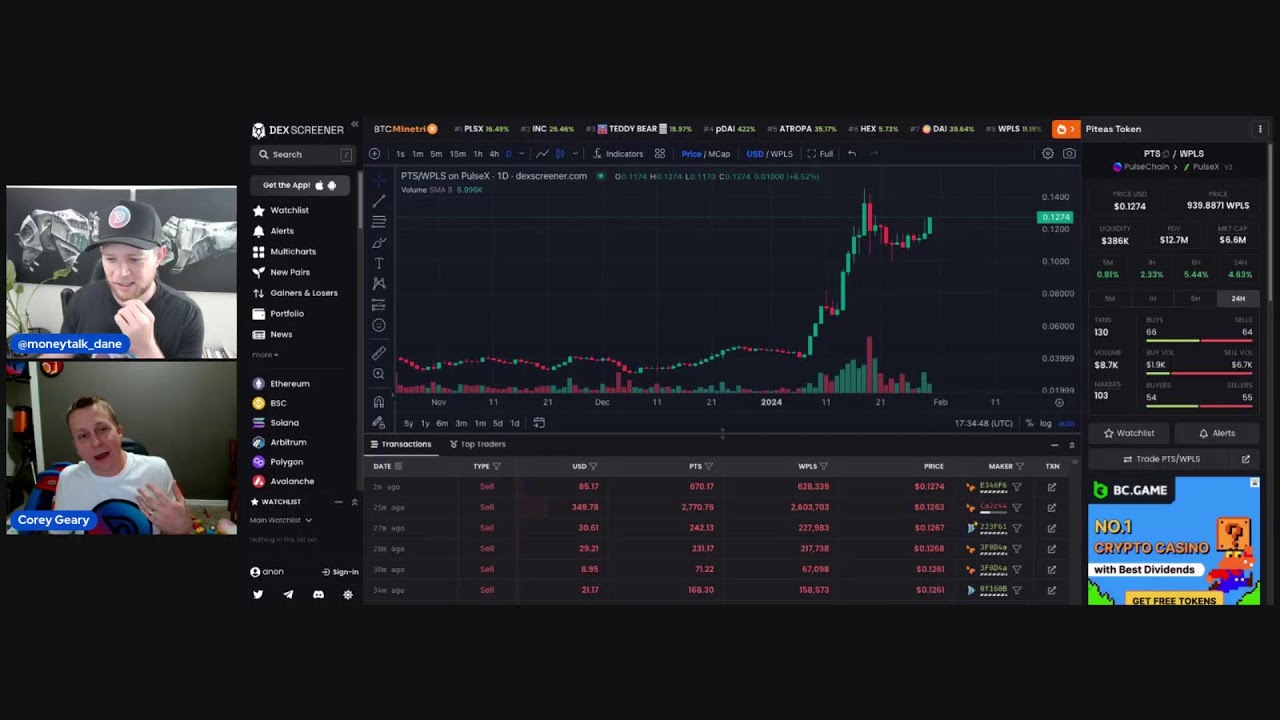This screenshot has height=720, width=1280.
Task: Toggle auto scale on chart
Action: (x=1066, y=423)
